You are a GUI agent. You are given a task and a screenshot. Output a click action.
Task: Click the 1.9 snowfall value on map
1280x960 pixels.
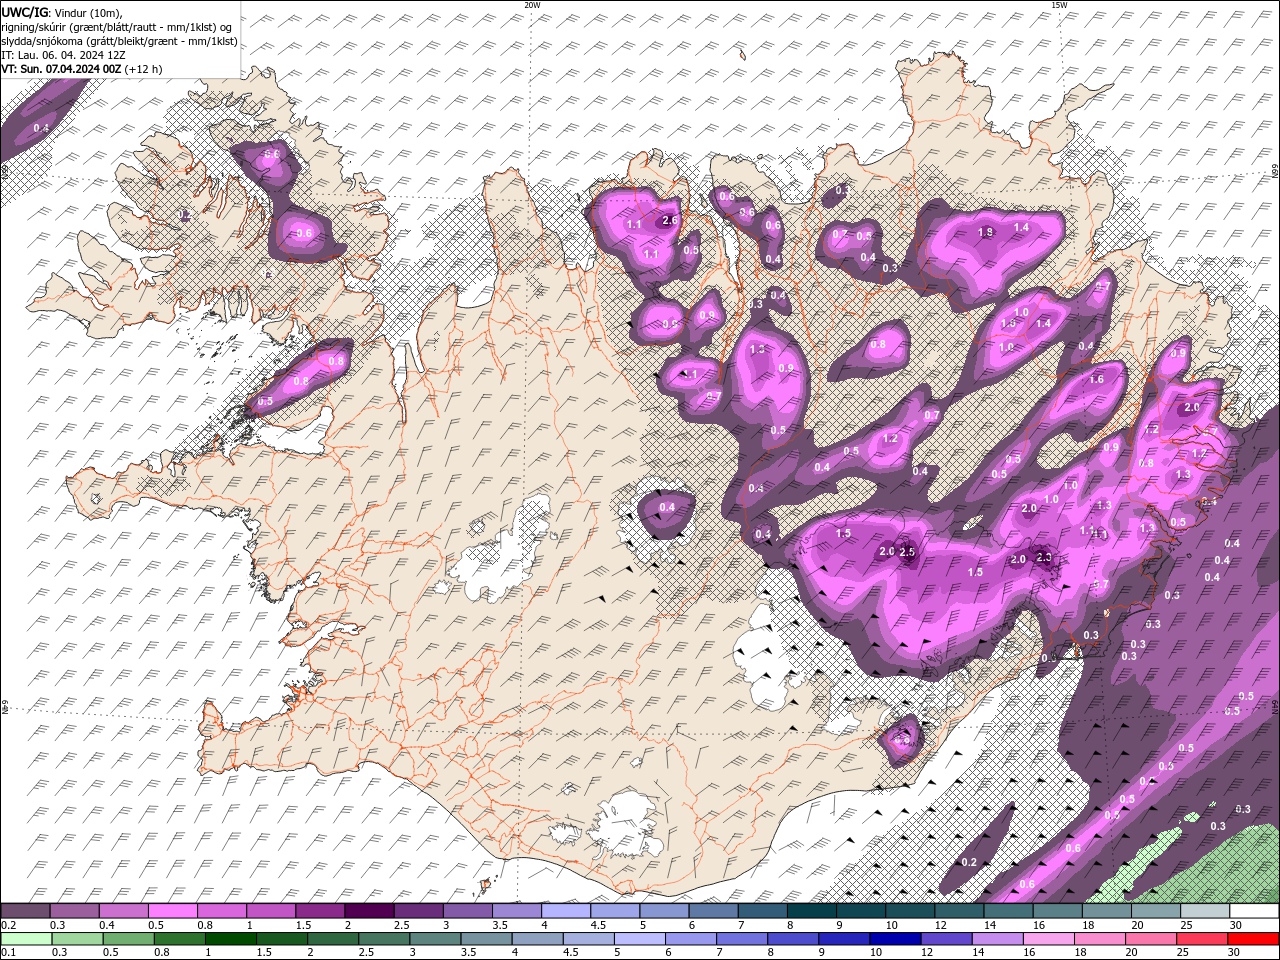[x=984, y=232]
